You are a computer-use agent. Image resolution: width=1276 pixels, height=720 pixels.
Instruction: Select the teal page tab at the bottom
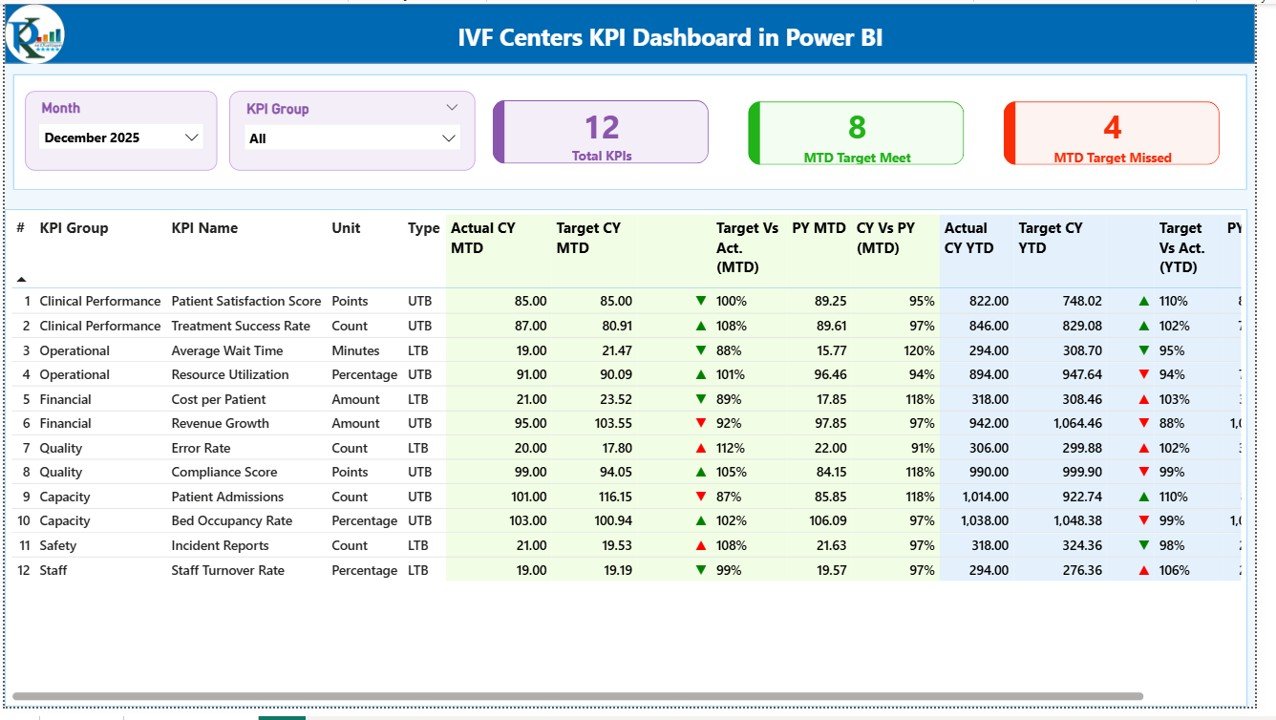[281, 717]
